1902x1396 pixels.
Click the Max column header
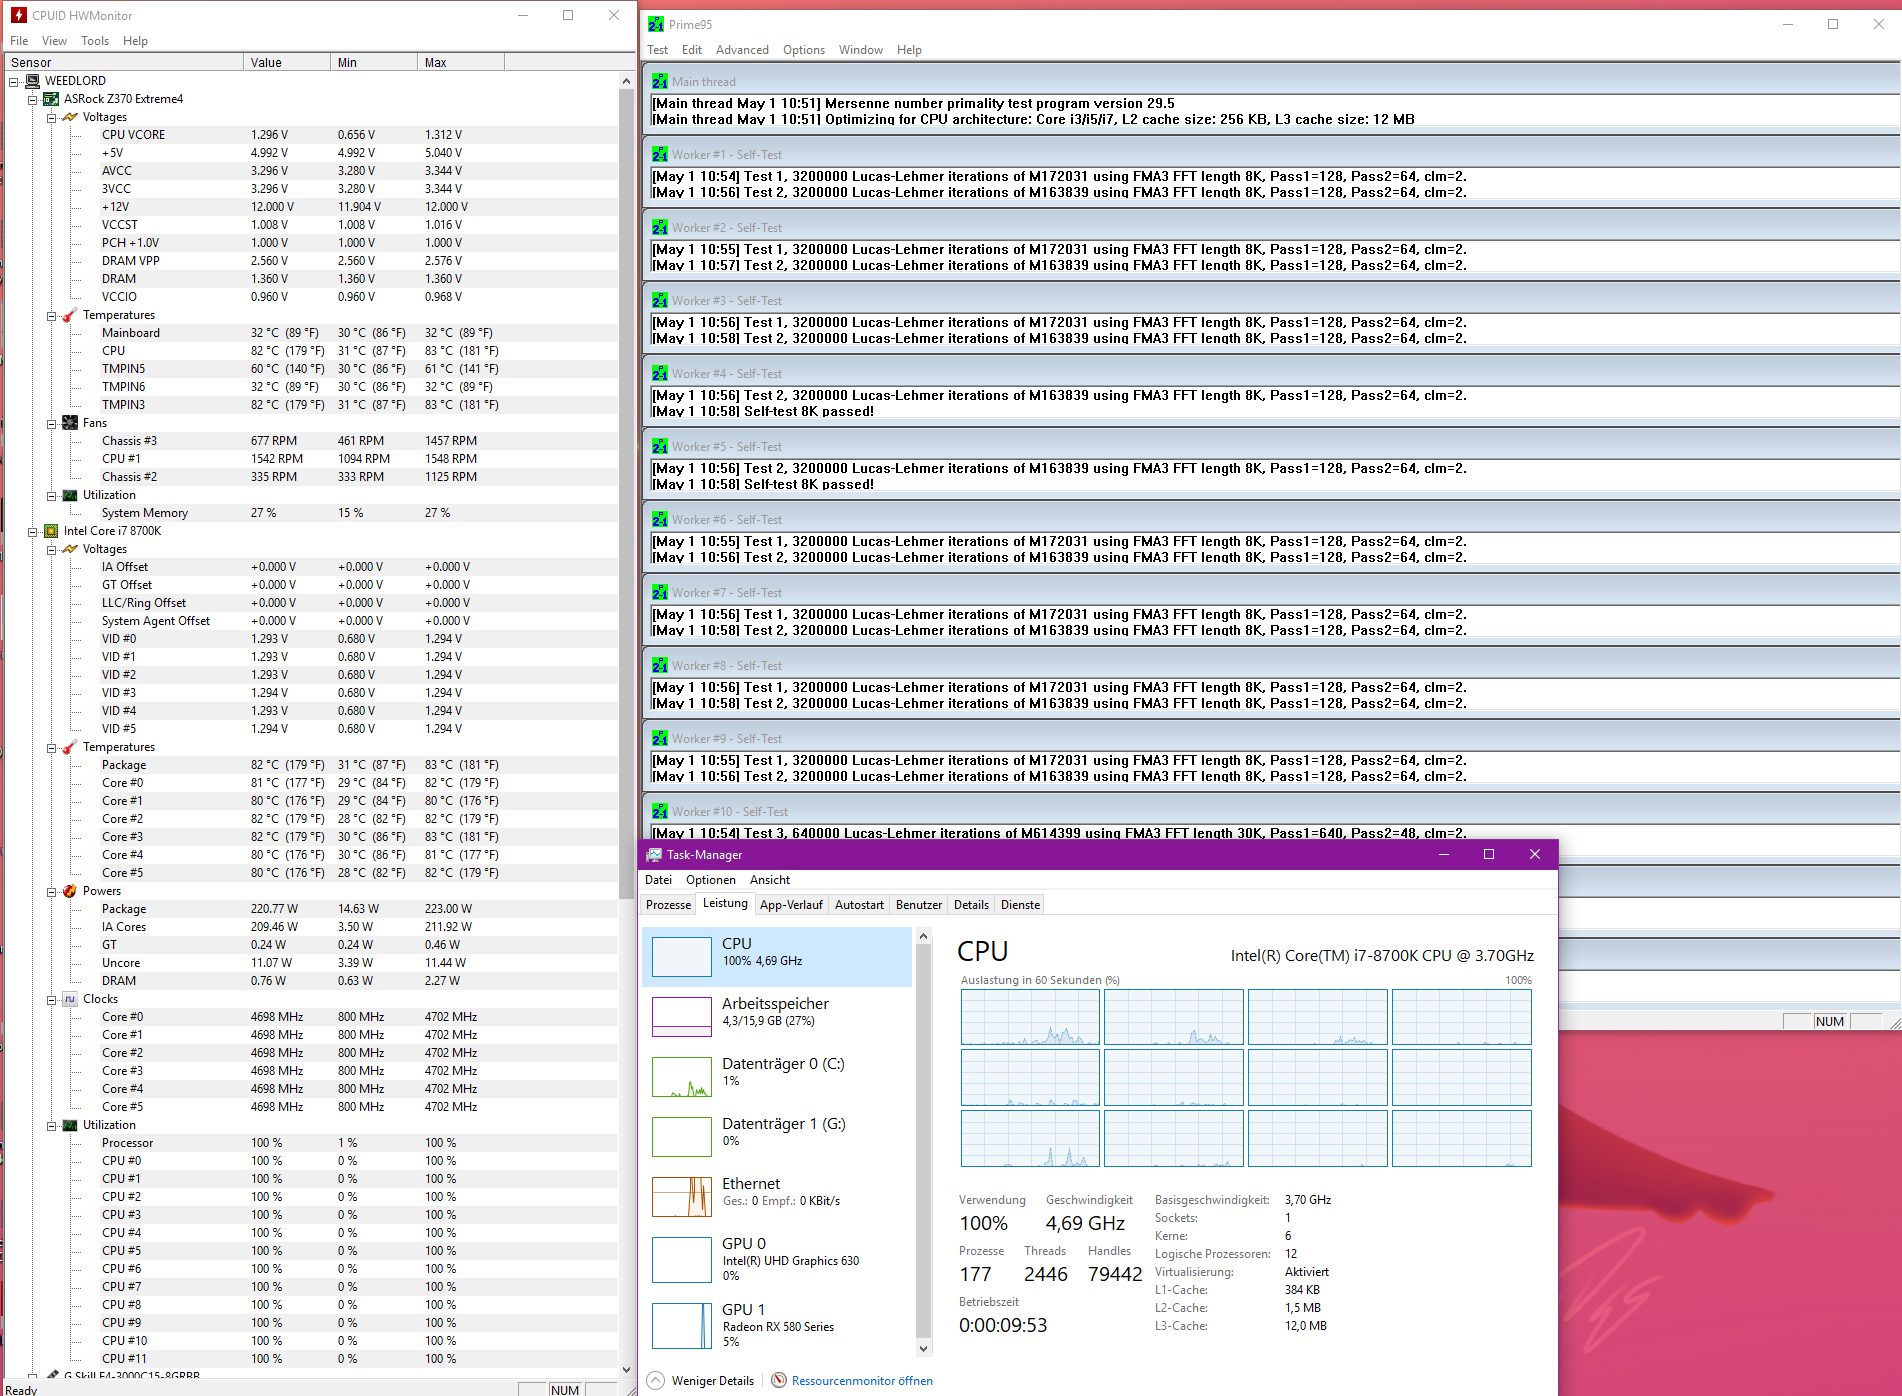[x=461, y=62]
